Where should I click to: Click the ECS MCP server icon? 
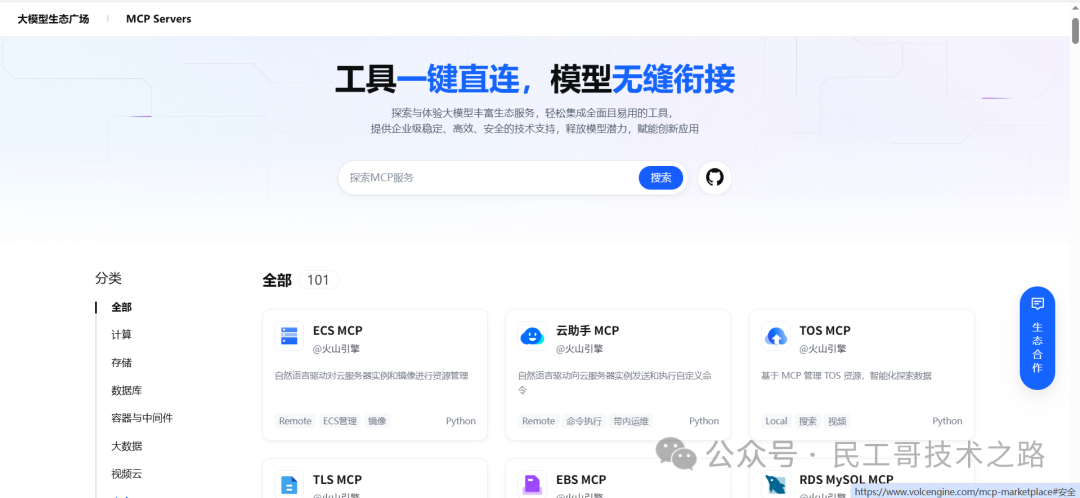(x=289, y=336)
